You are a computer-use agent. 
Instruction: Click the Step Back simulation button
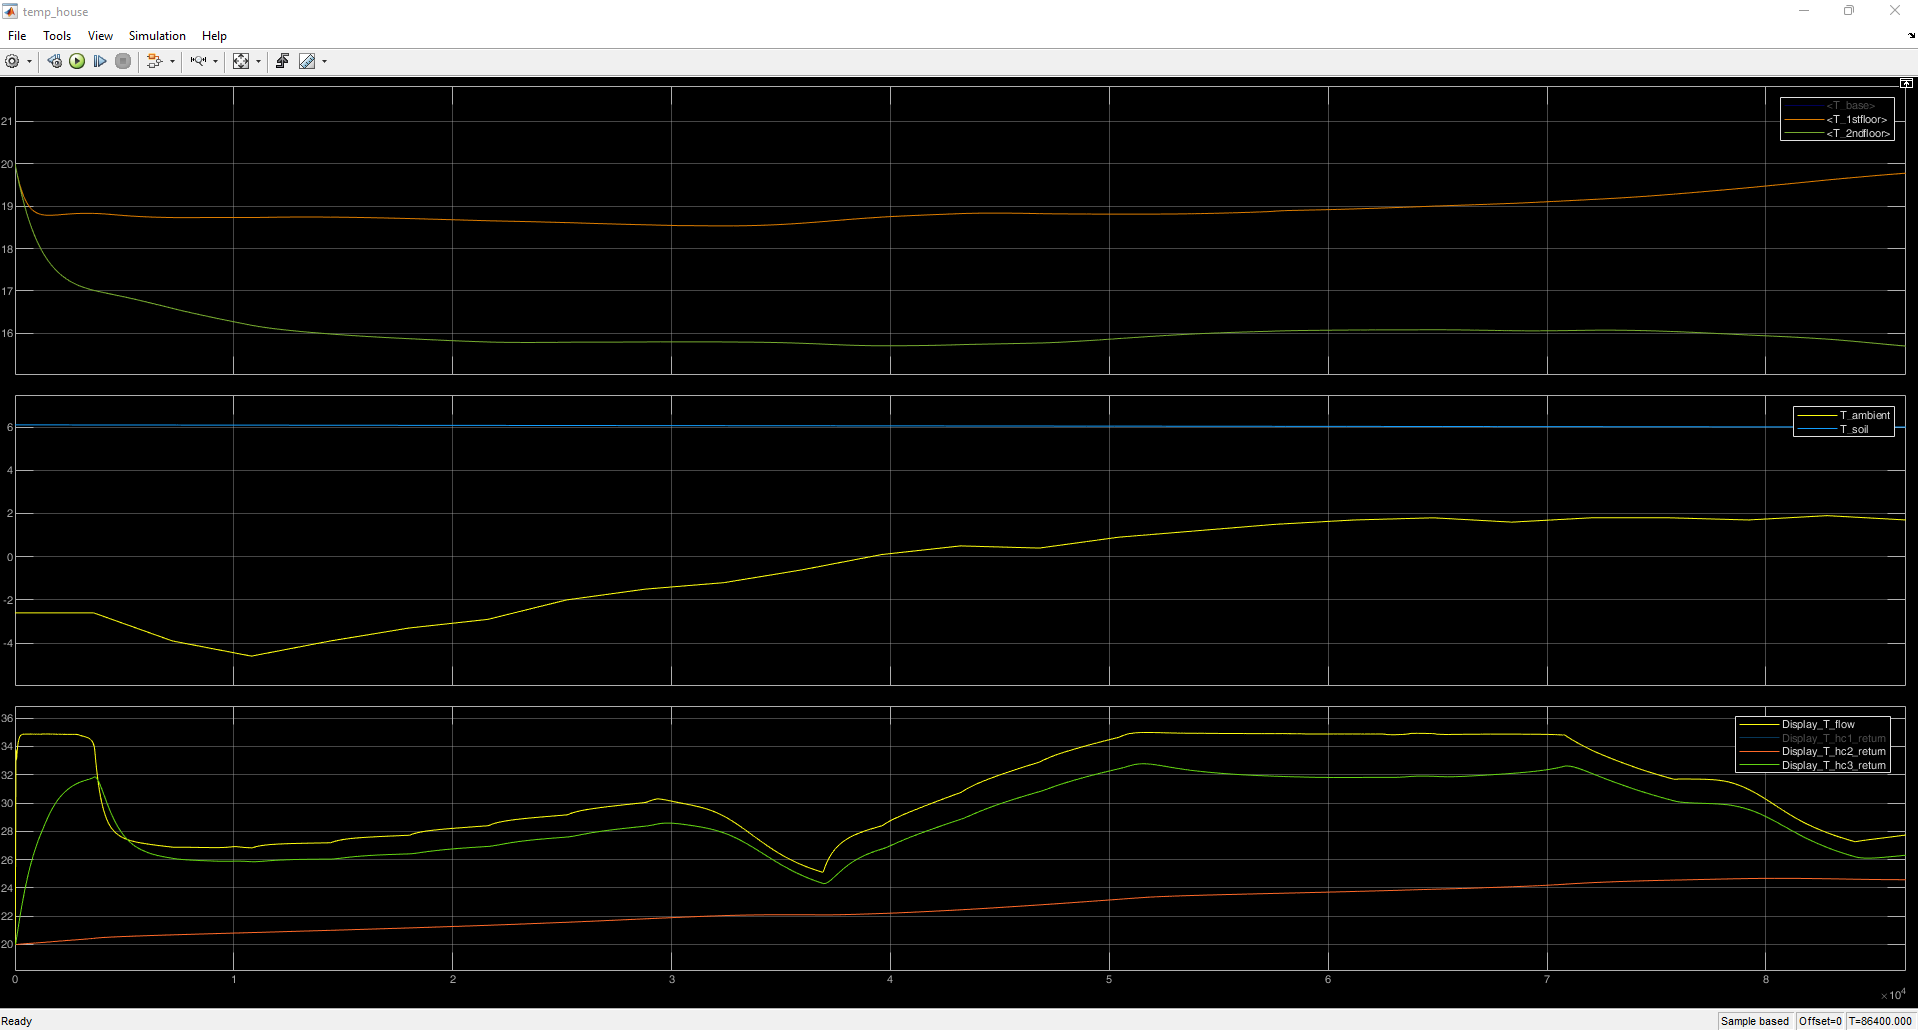click(54, 61)
